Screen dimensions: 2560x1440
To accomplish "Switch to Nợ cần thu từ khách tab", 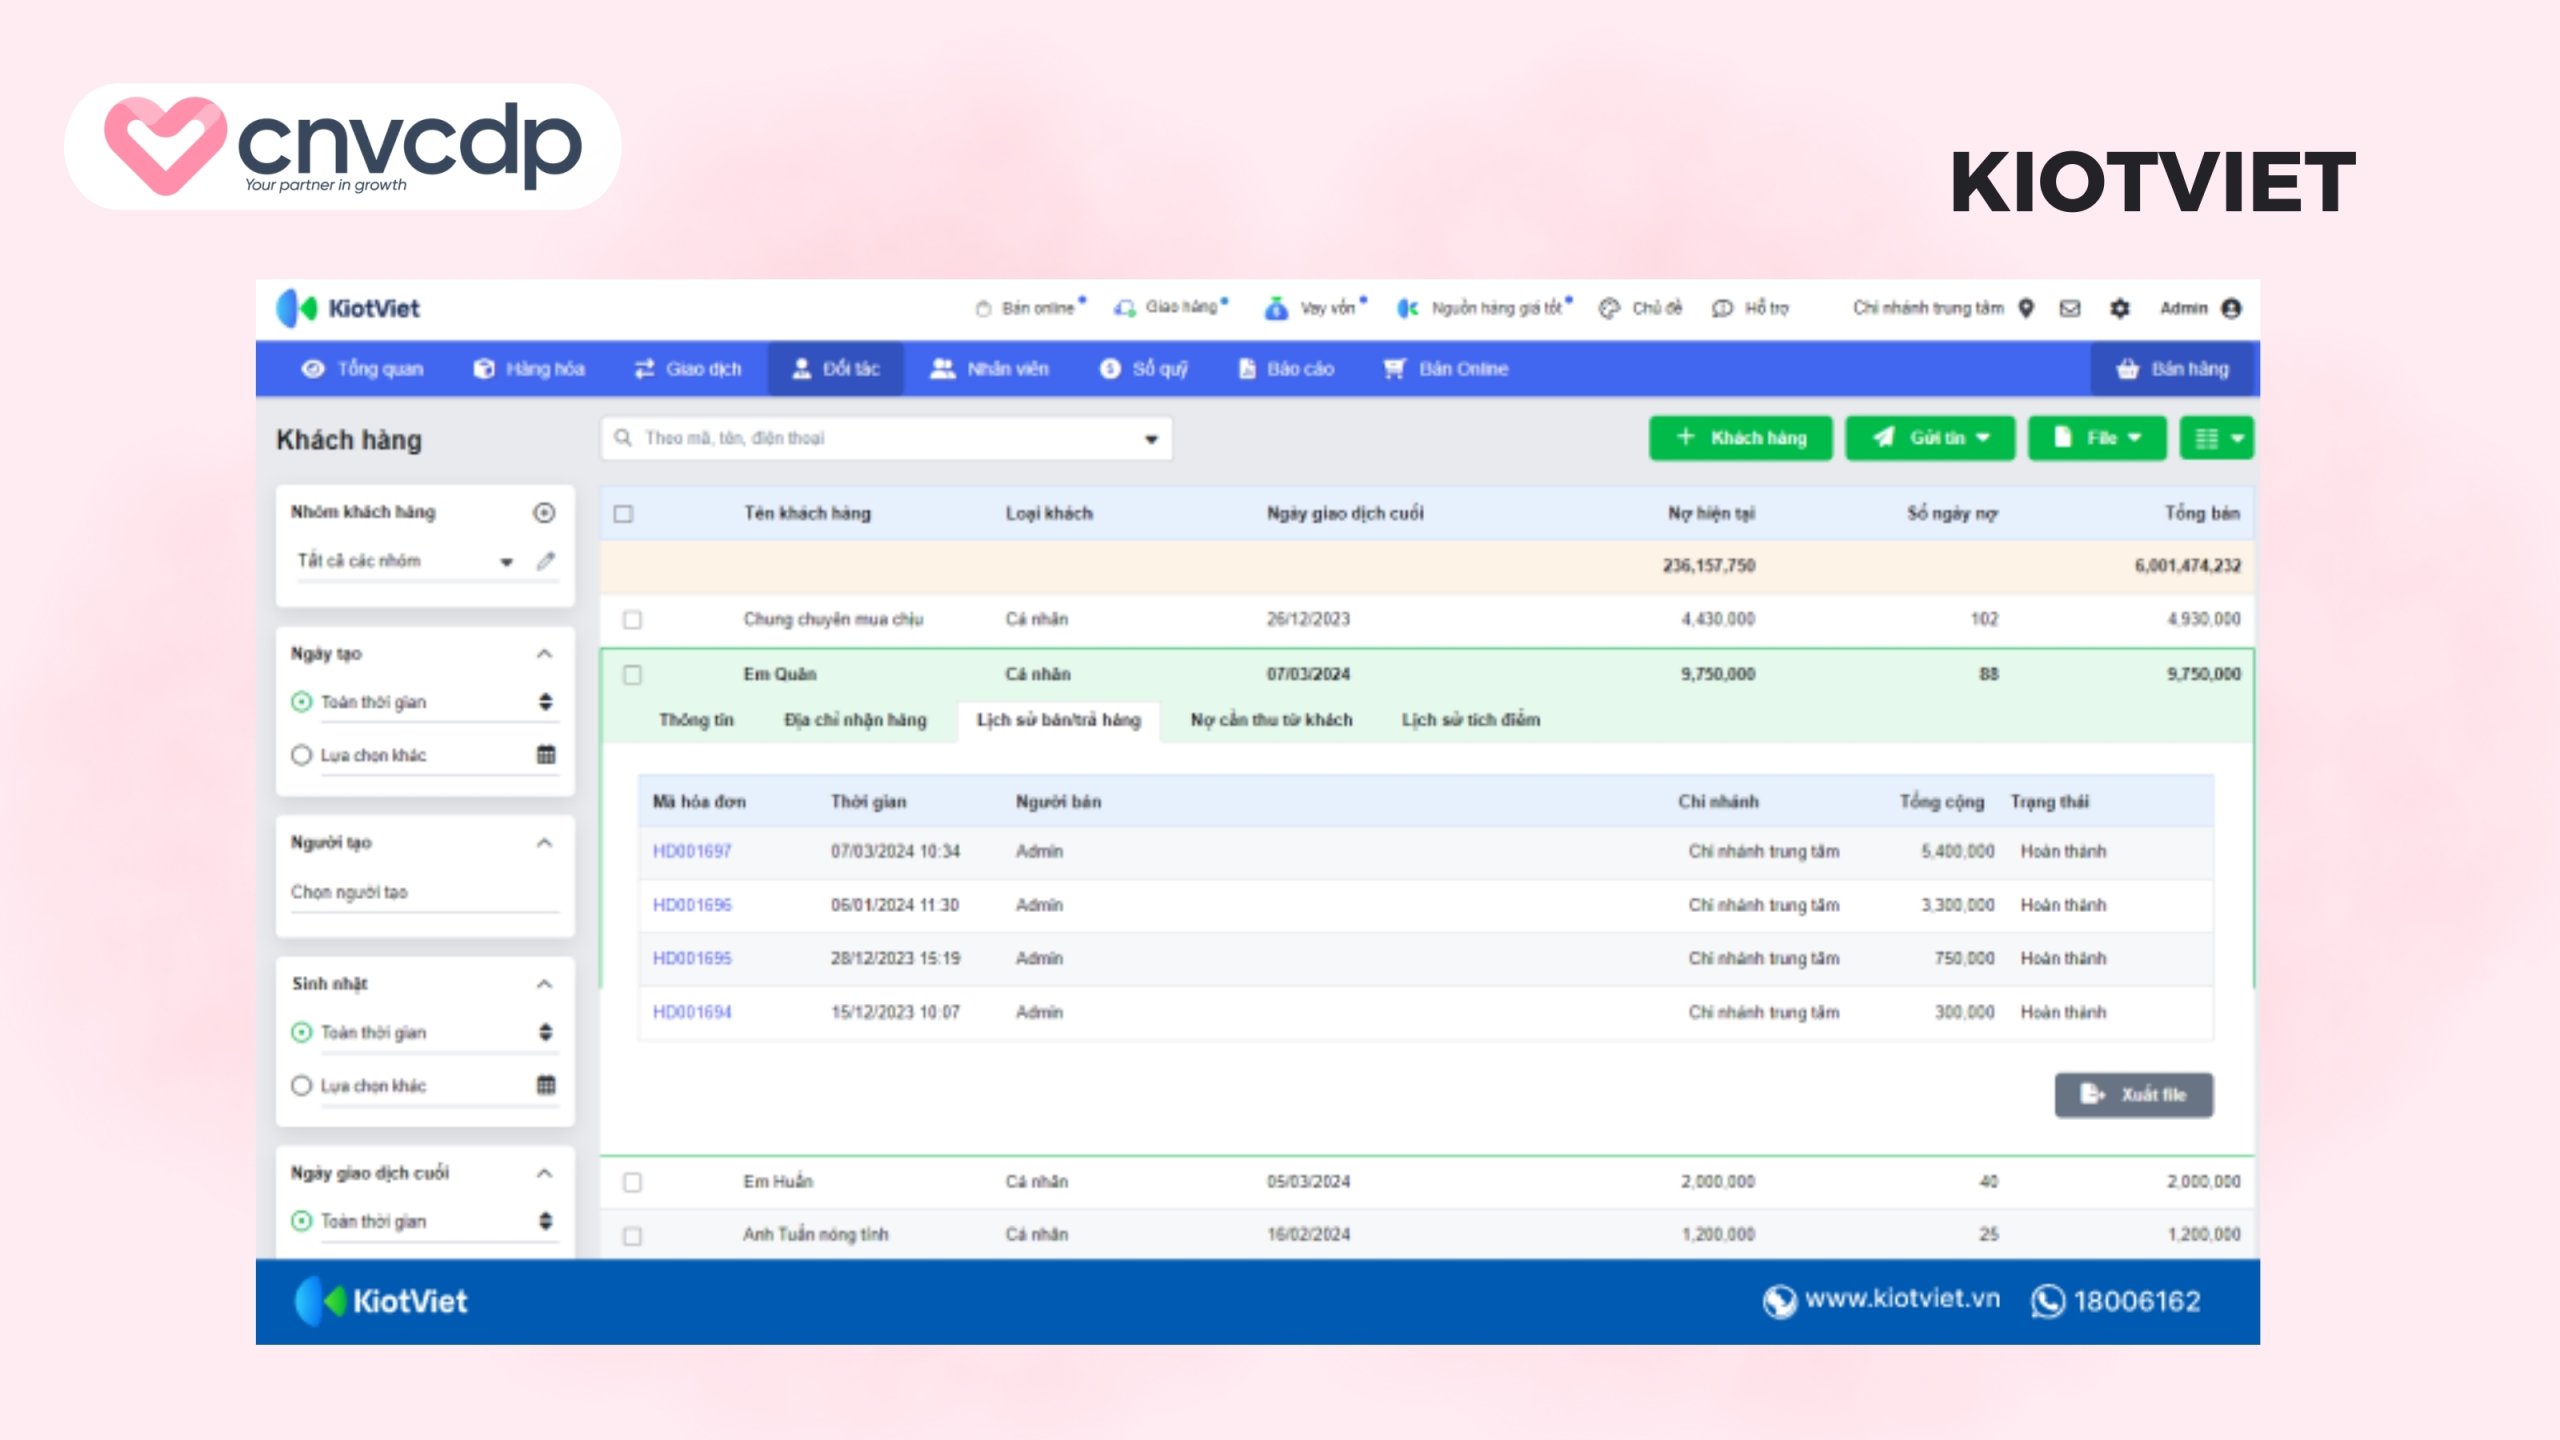I will [x=1271, y=720].
